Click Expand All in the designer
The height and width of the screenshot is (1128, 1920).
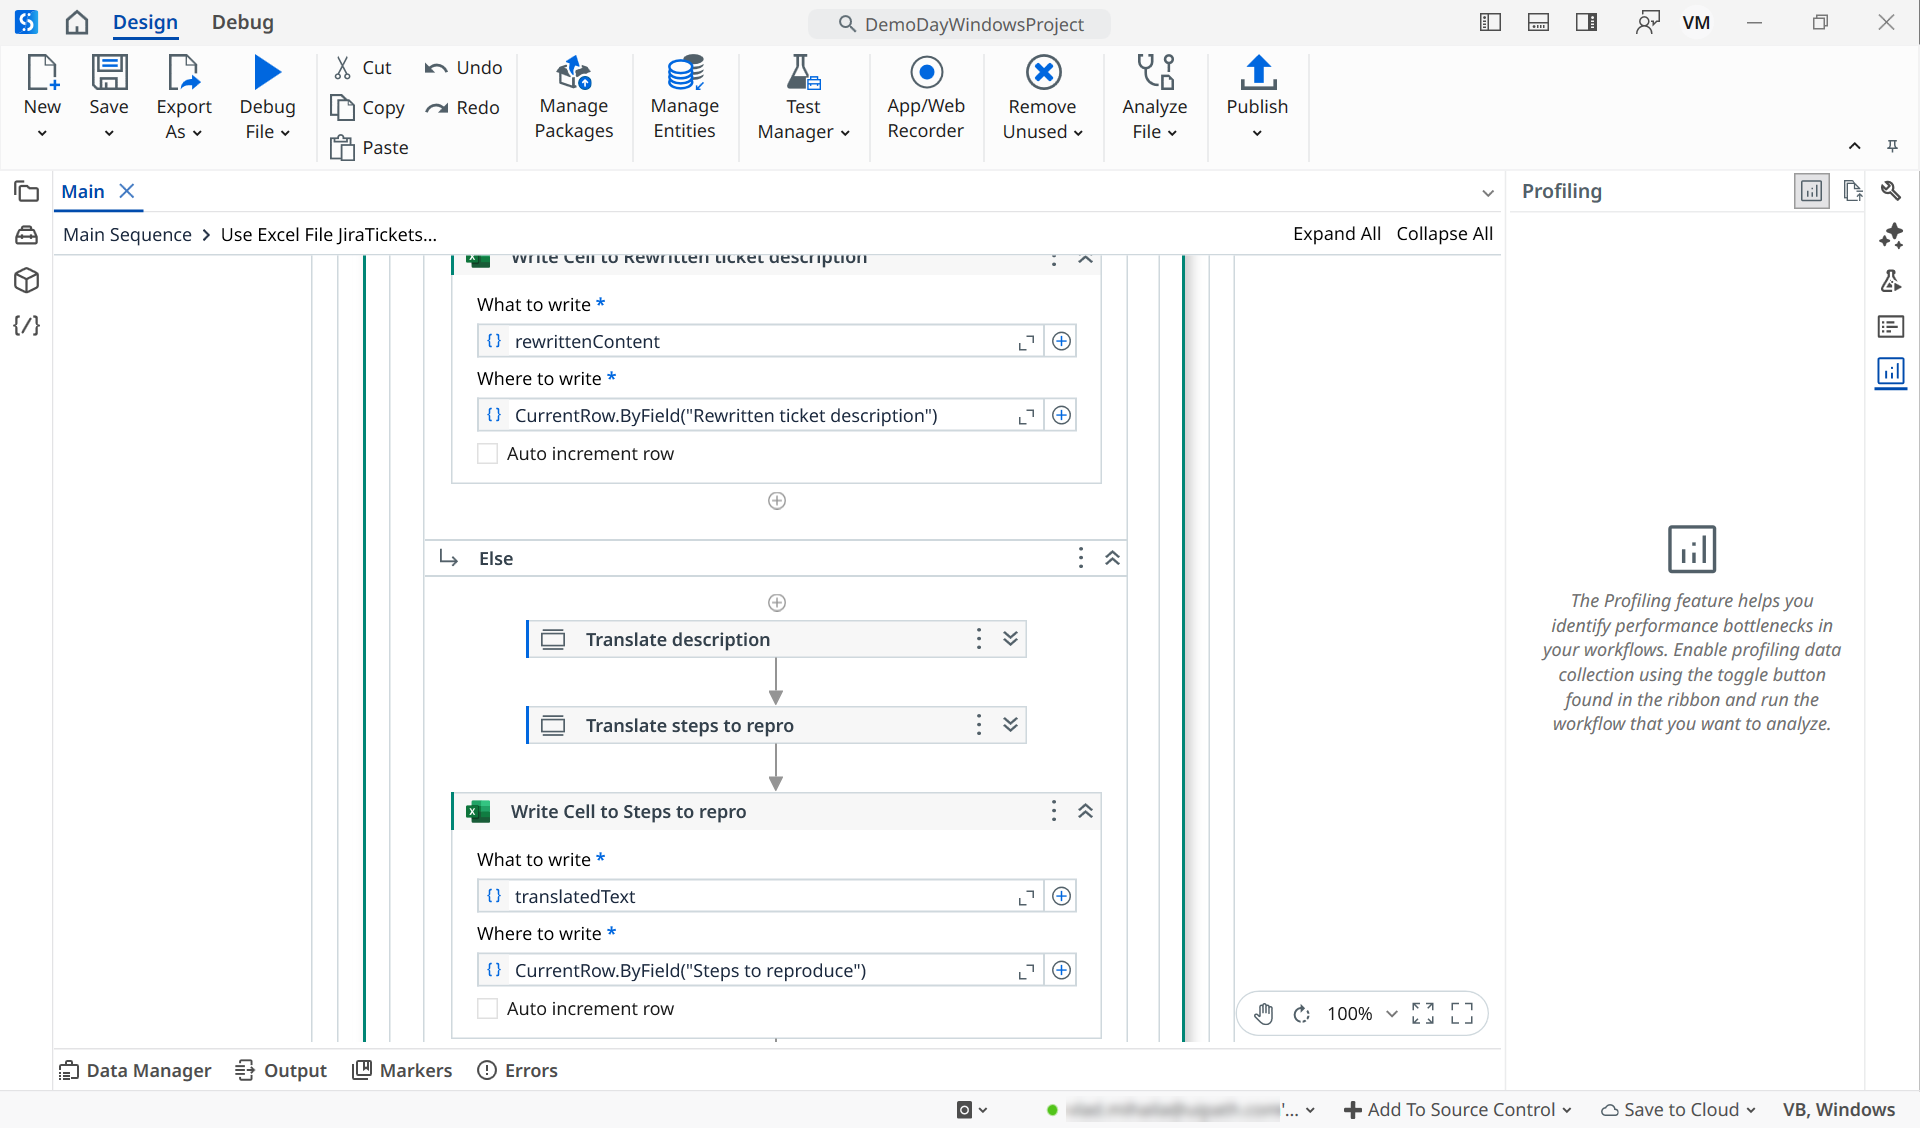[1336, 234]
